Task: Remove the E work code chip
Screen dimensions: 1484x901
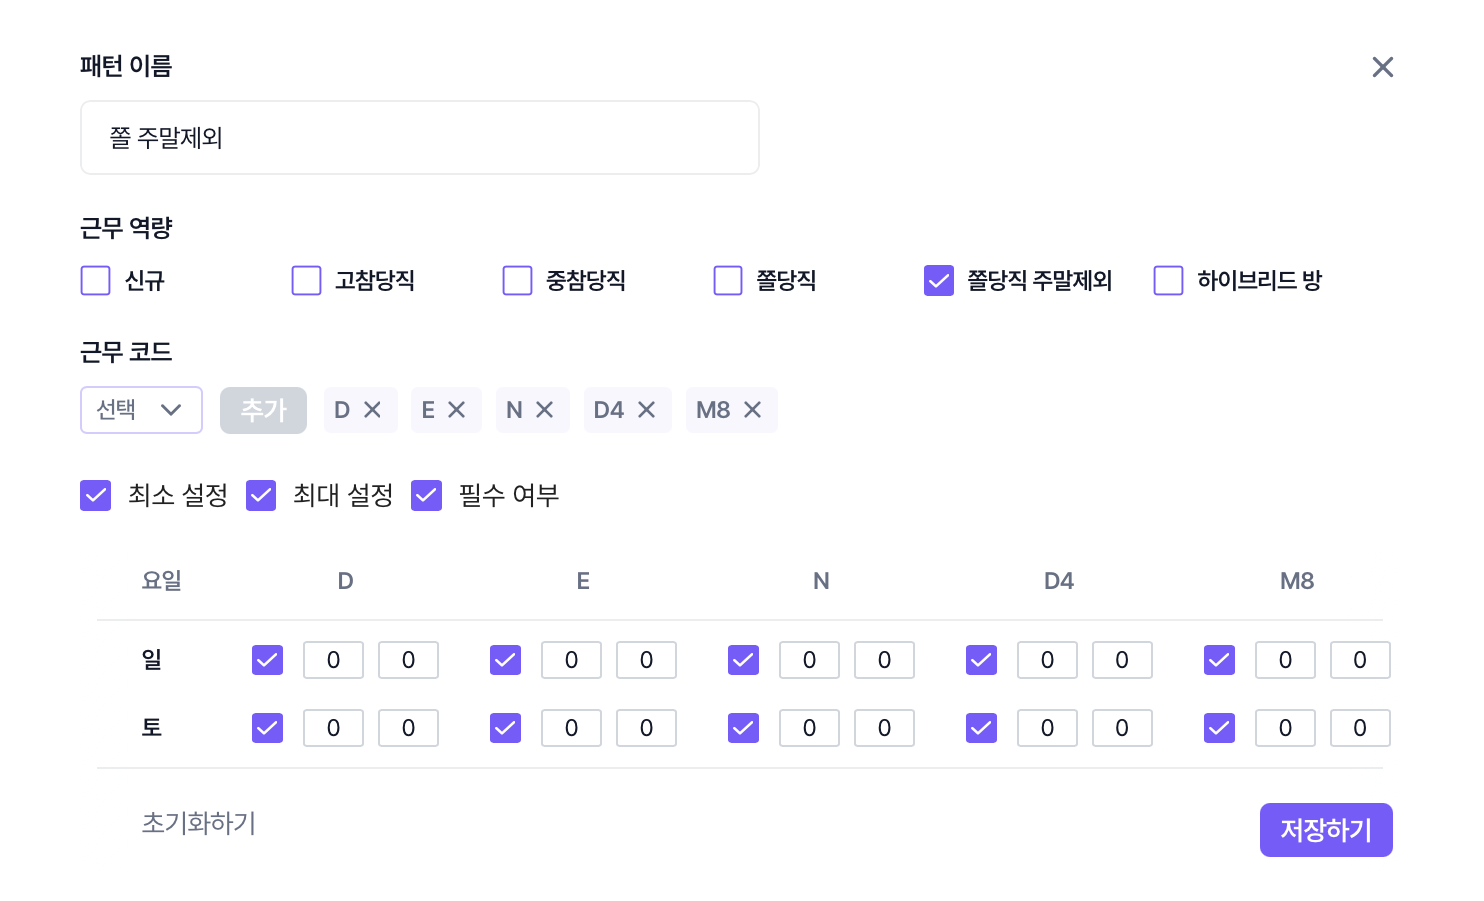Action: click(457, 410)
